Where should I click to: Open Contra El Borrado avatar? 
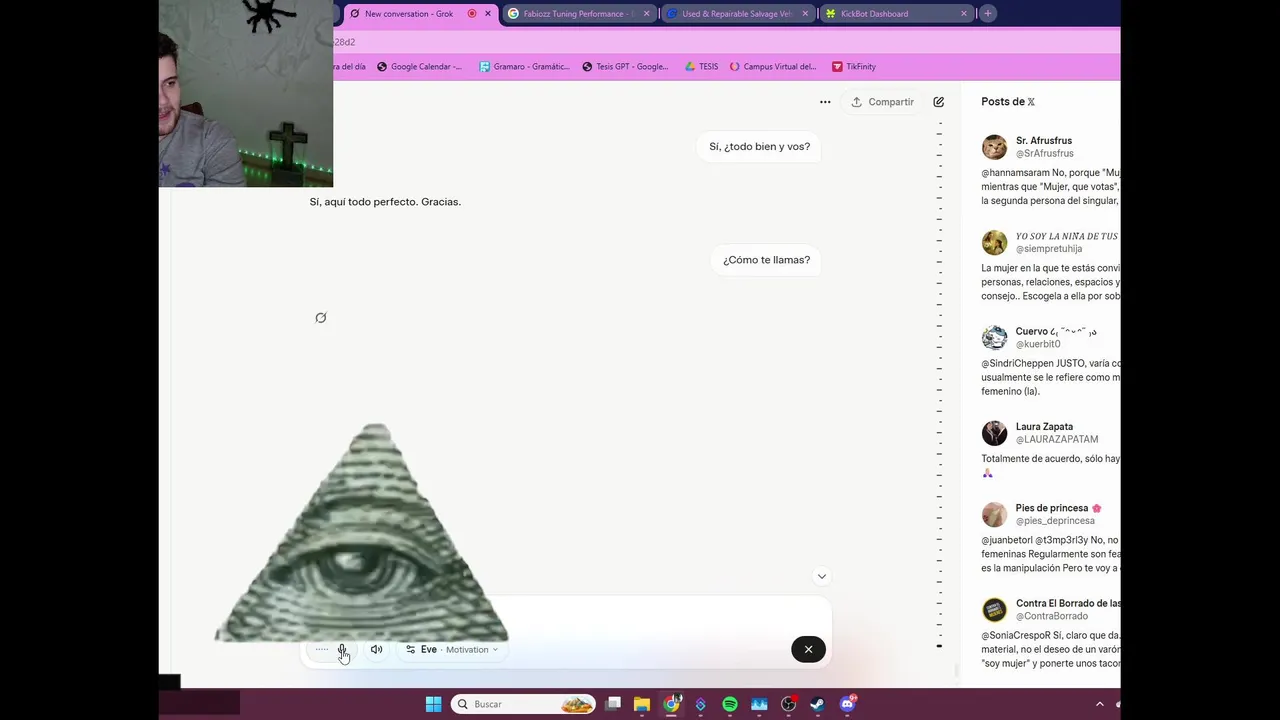coord(994,610)
